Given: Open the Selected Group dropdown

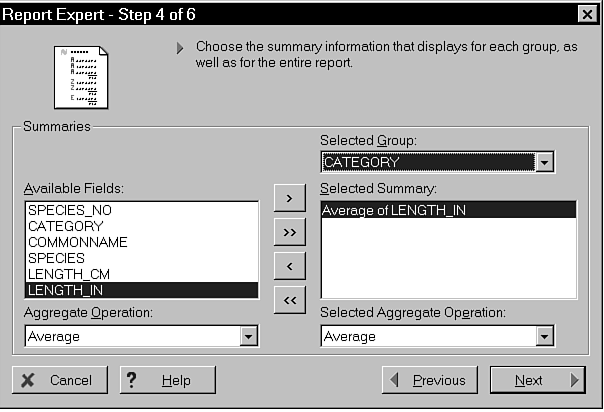Looking at the screenshot, I should coord(544,162).
